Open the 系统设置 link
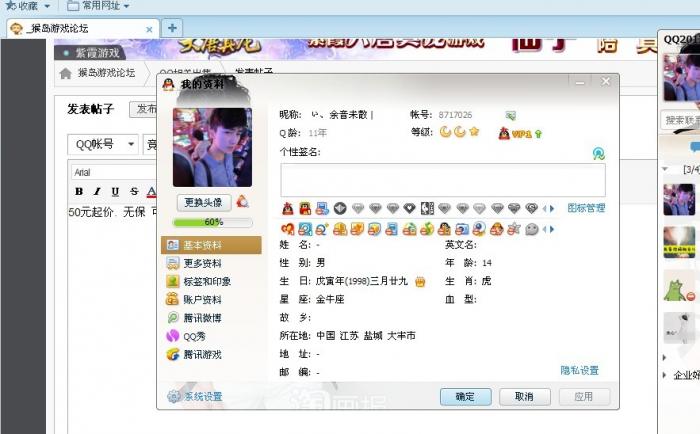The height and width of the screenshot is (434, 700). coord(195,396)
